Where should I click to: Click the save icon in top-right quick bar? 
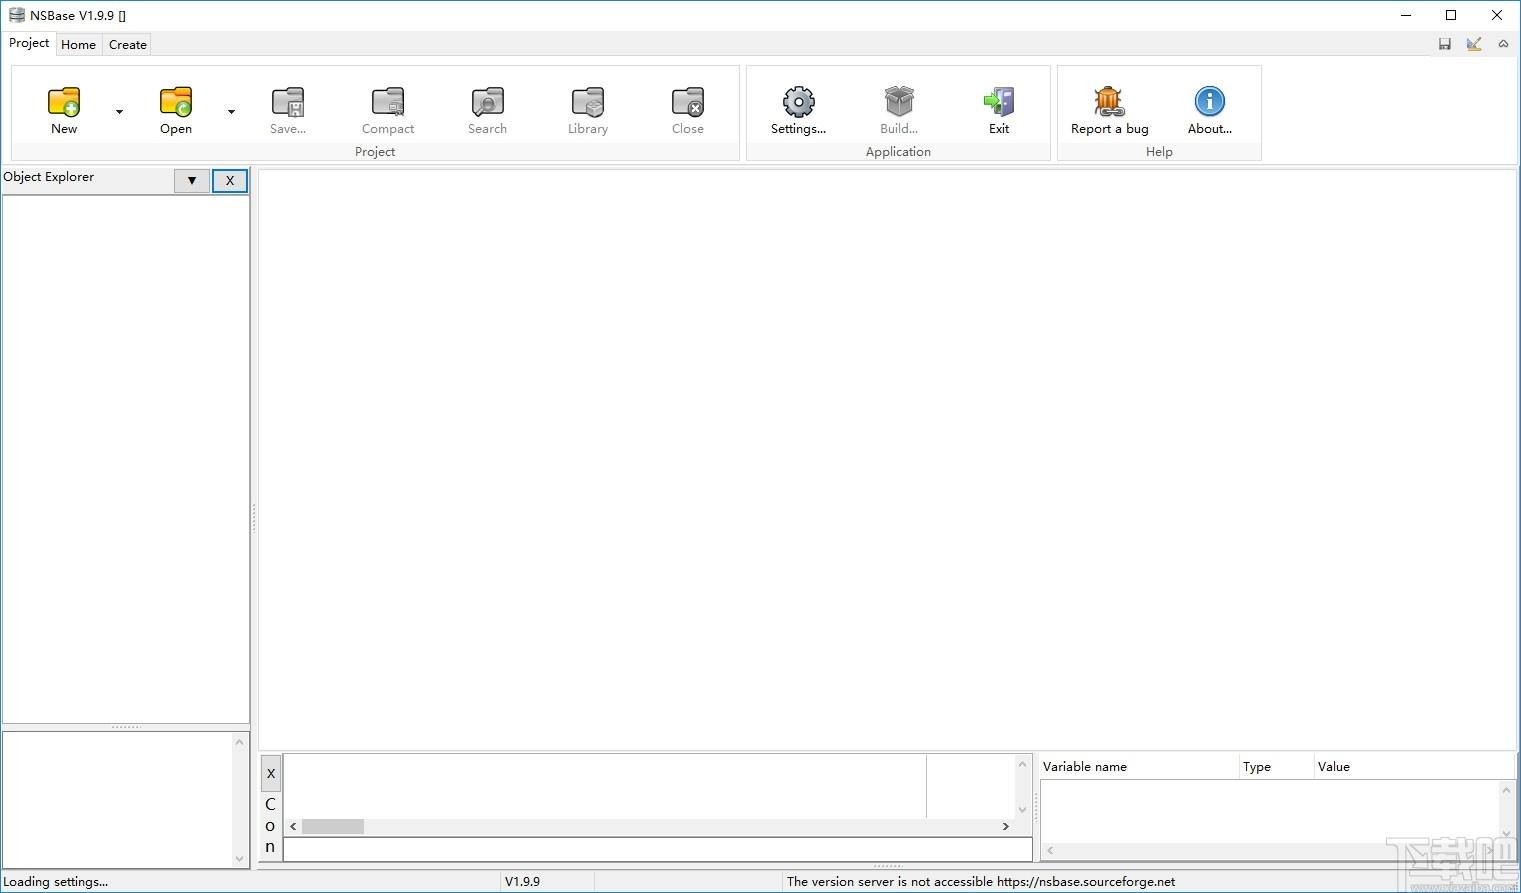[1445, 44]
